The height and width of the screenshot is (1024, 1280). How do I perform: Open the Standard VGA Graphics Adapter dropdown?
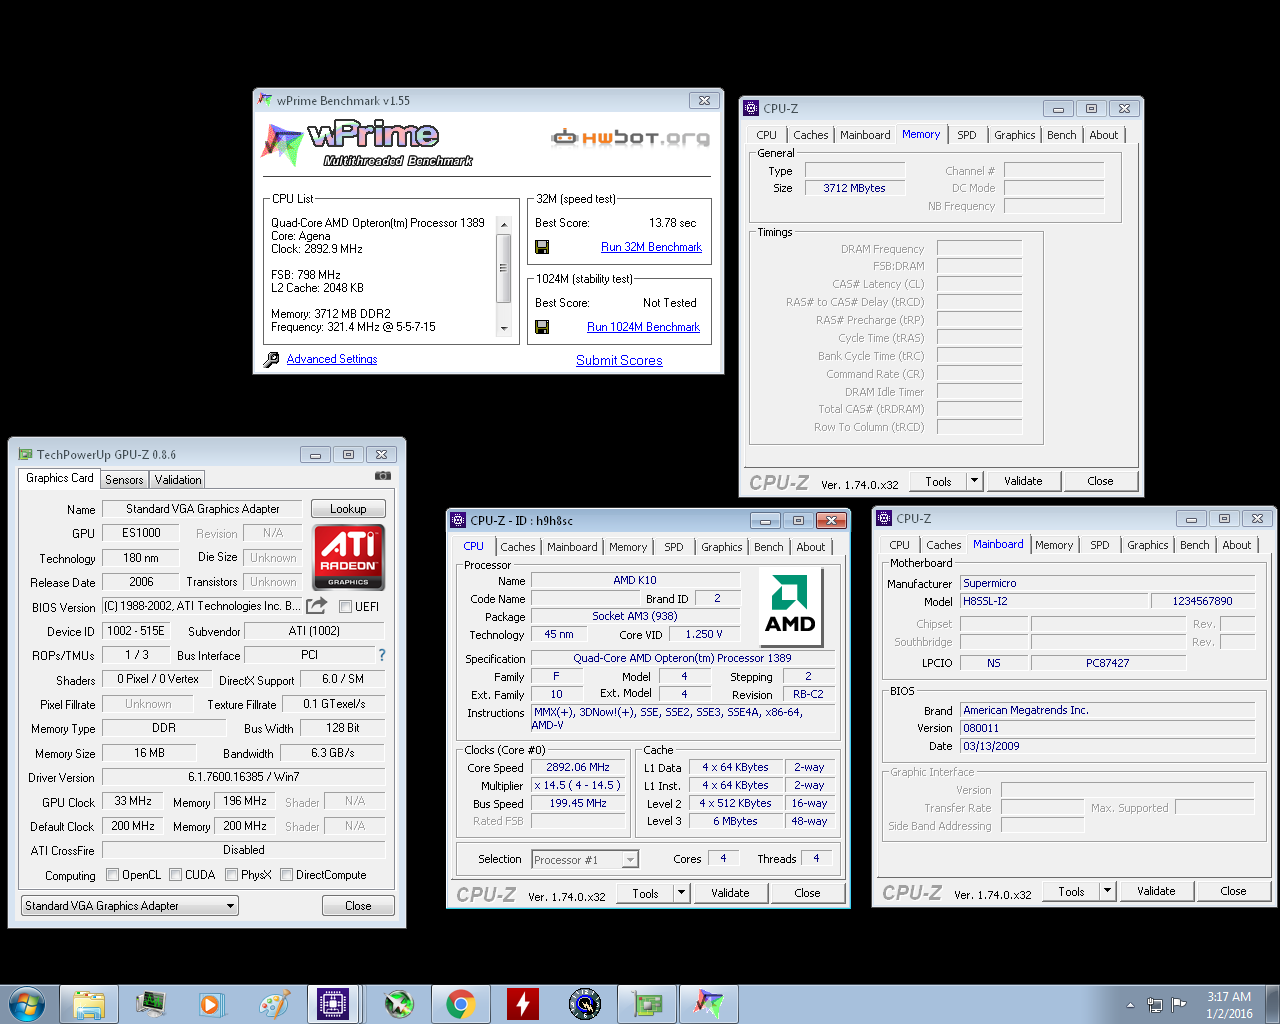(x=130, y=906)
